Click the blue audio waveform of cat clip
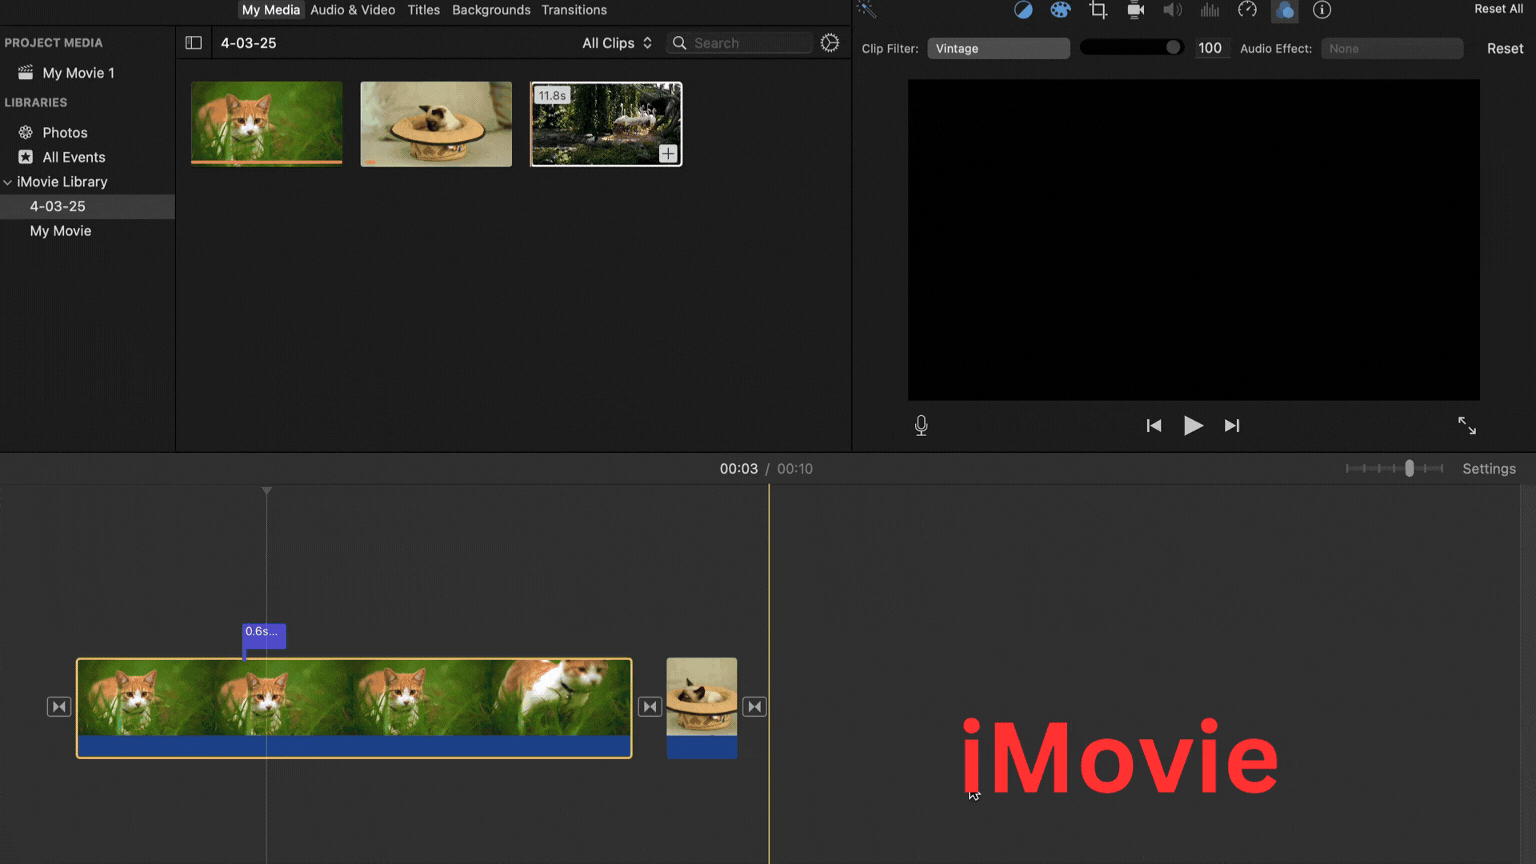 click(x=354, y=746)
